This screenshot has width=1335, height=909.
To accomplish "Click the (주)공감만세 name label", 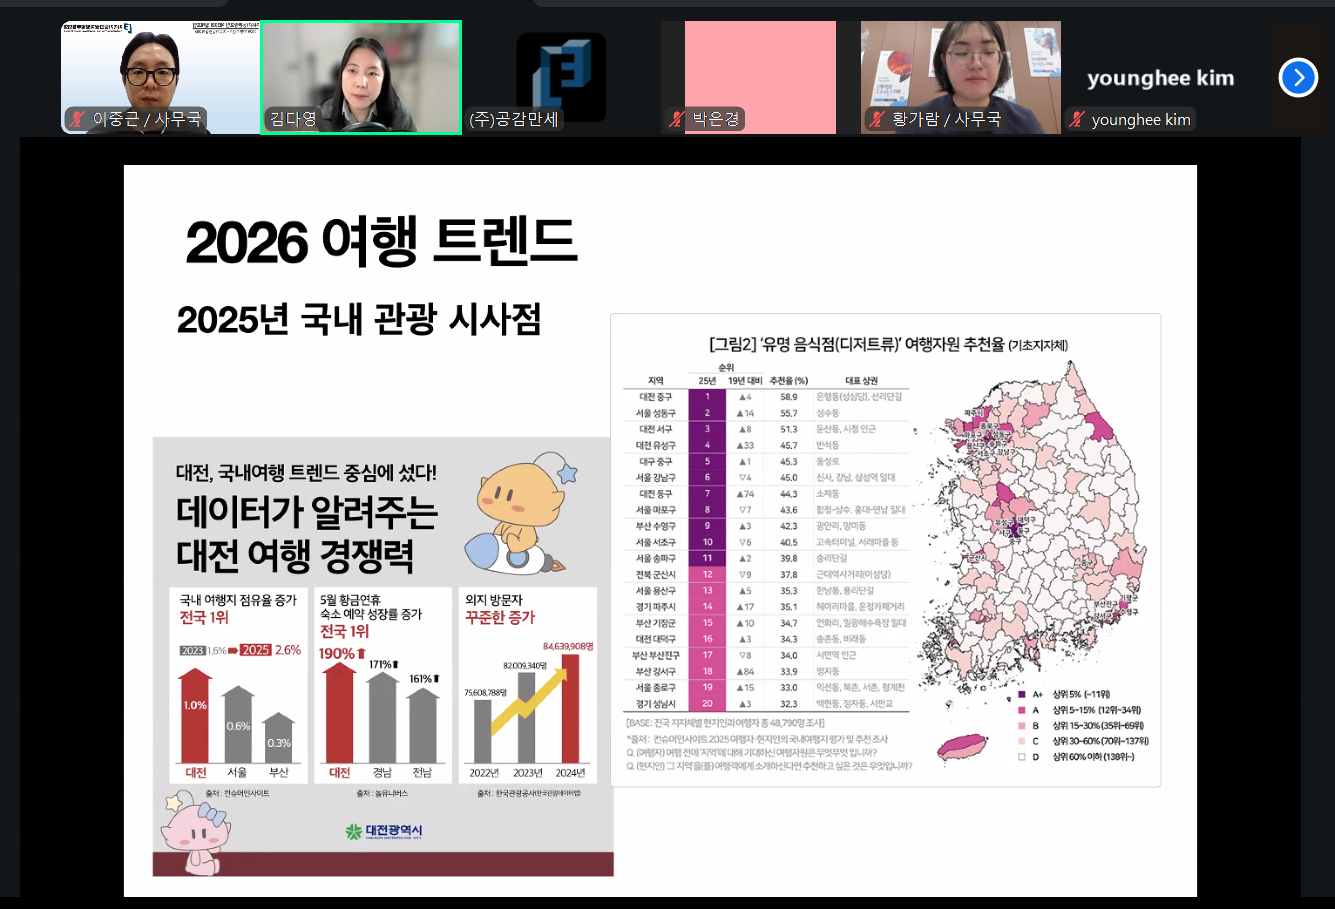I will point(514,119).
